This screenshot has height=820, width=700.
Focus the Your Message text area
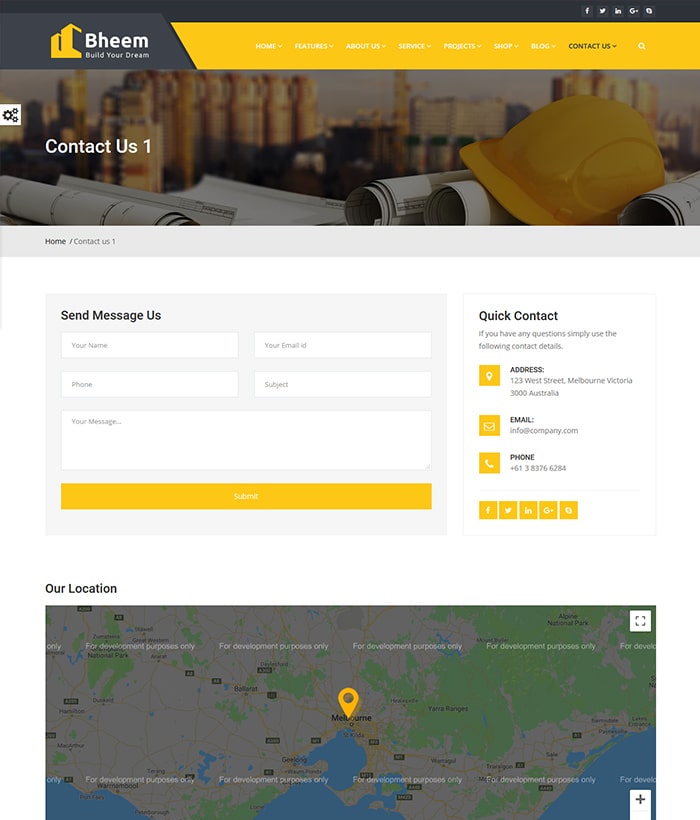click(245, 440)
